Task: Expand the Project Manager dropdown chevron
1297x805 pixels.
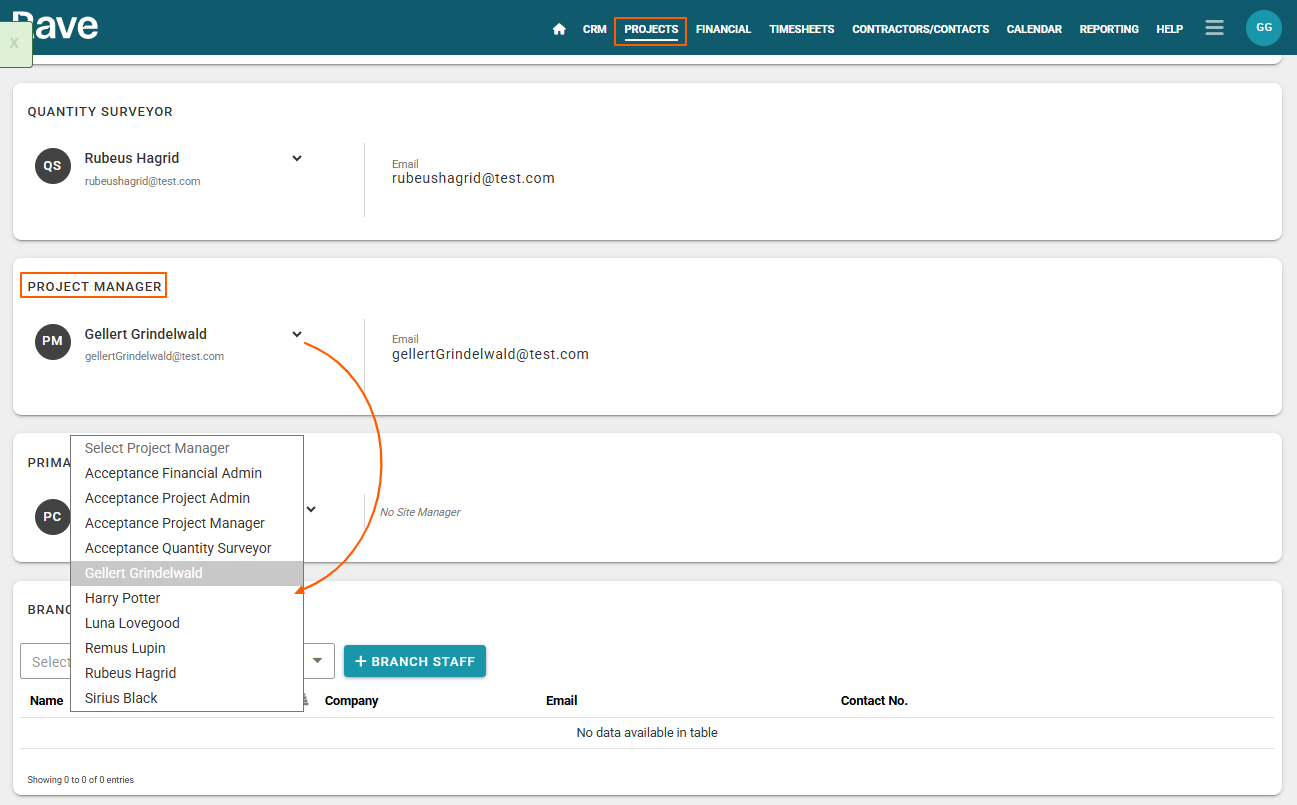Action: click(297, 334)
